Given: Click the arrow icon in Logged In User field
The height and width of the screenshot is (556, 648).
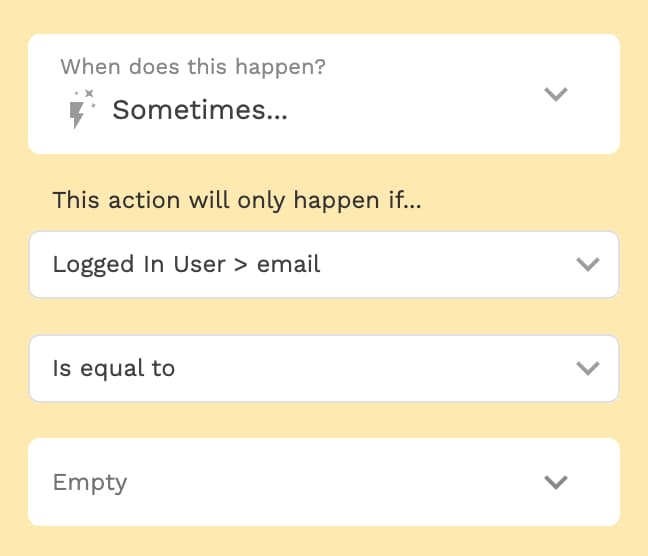Looking at the screenshot, I should pos(588,264).
